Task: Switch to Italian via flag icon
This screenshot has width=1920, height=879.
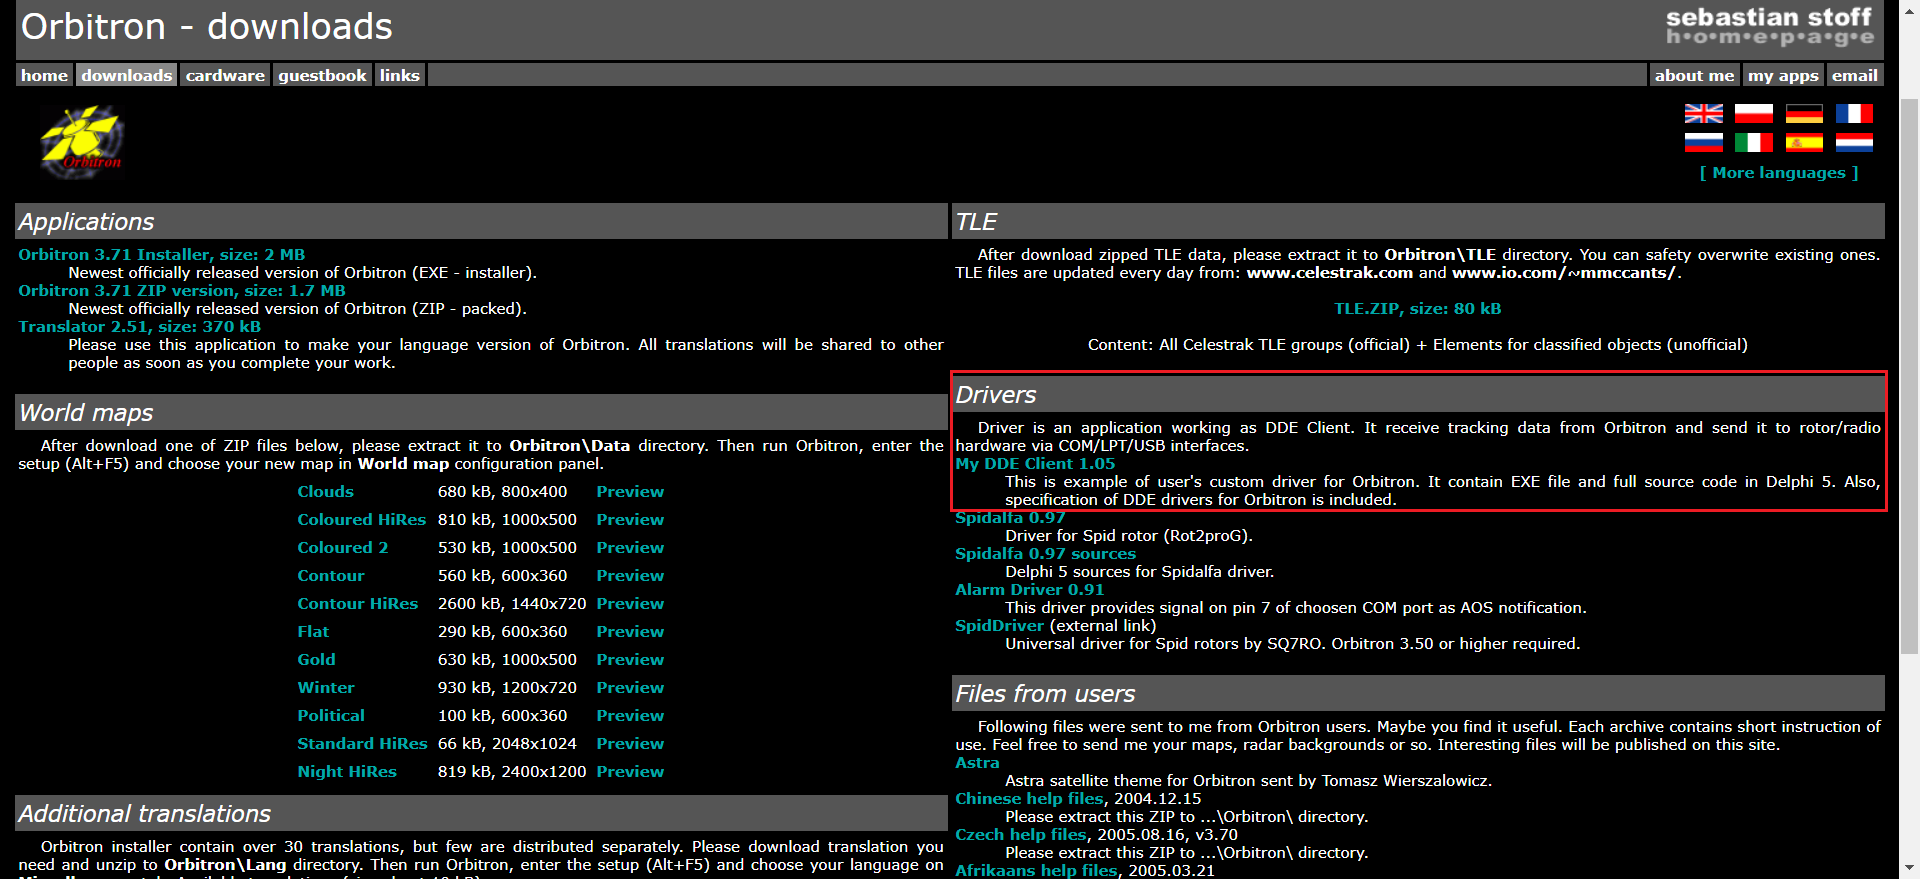Action: pos(1753,143)
